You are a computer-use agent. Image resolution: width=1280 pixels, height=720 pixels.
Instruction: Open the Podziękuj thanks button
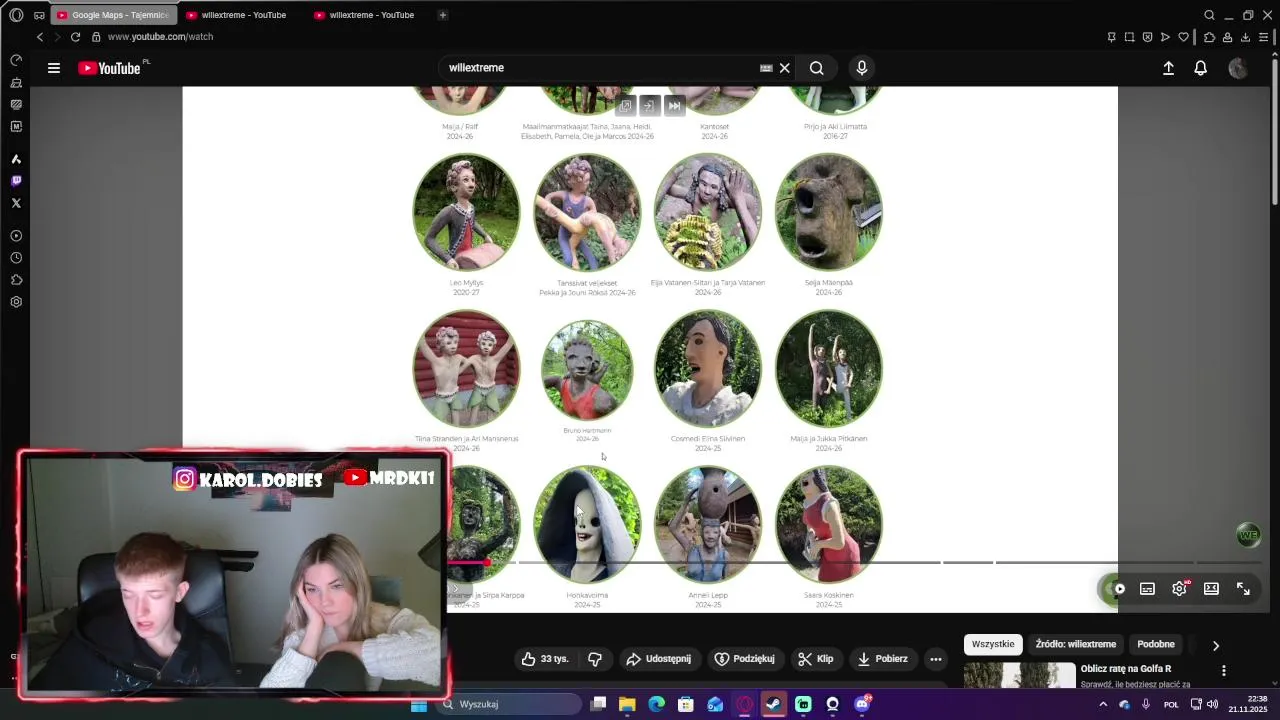click(745, 659)
